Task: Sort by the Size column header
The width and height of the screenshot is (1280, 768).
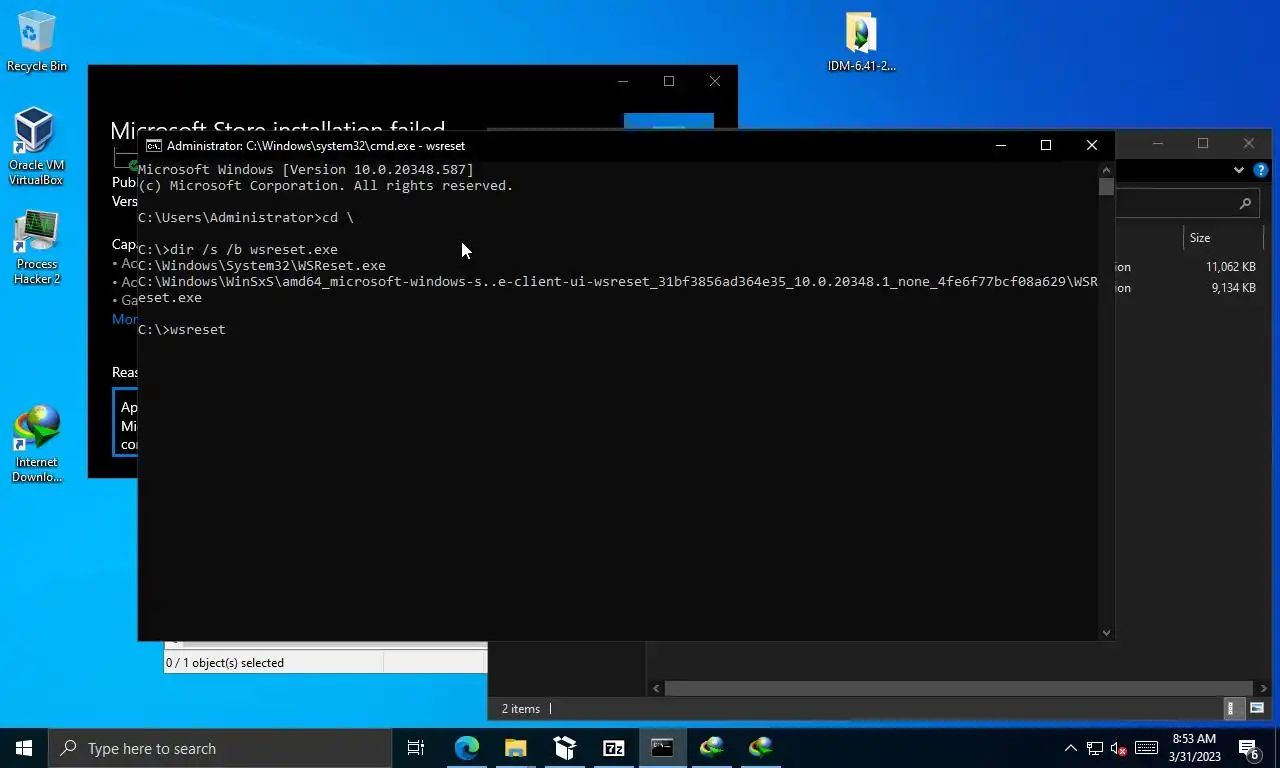Action: click(x=1222, y=238)
